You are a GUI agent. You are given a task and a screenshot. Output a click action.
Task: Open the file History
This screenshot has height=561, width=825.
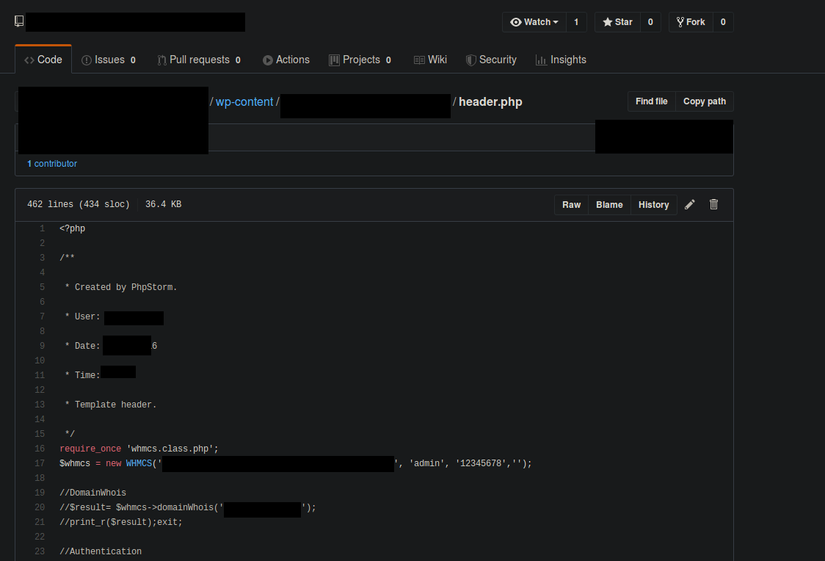coord(653,205)
